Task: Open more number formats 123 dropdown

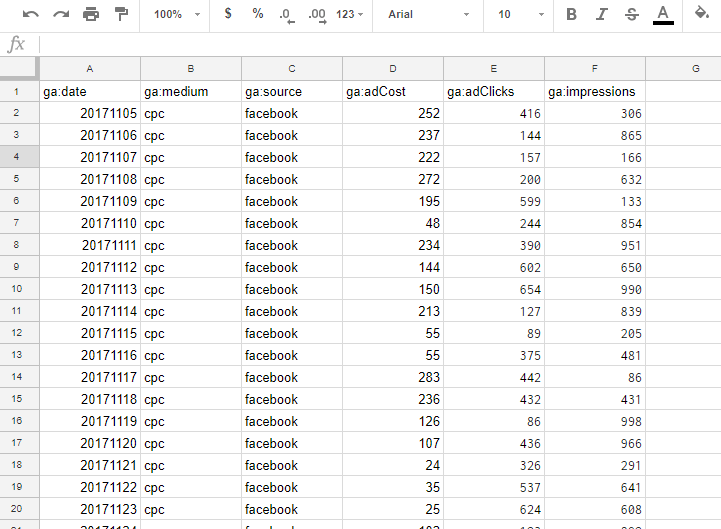Action: 349,14
